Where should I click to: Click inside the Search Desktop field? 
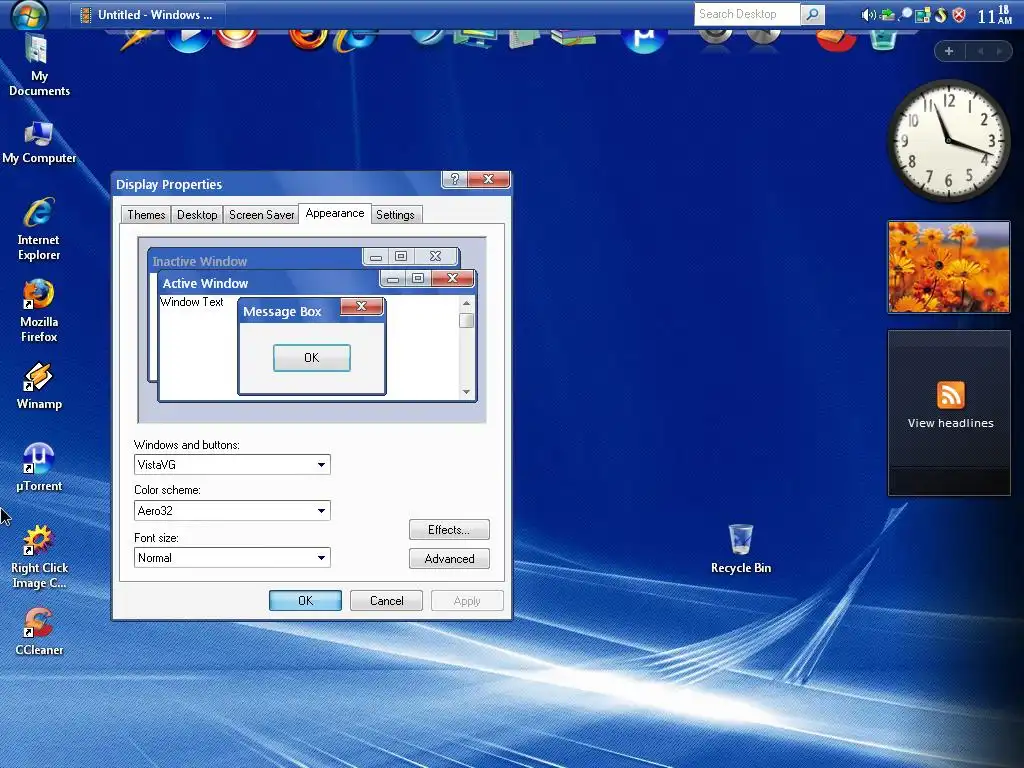(746, 14)
